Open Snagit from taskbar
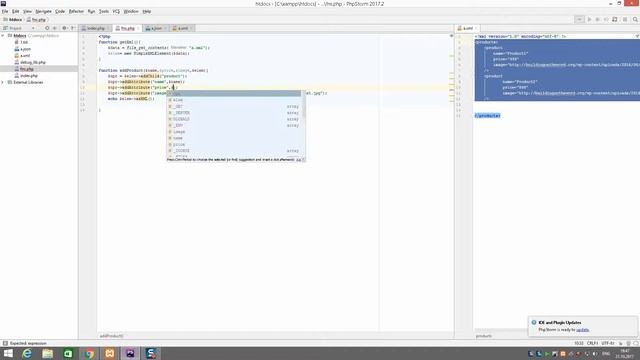This screenshot has width=640, height=360. pyautogui.click(x=151, y=353)
